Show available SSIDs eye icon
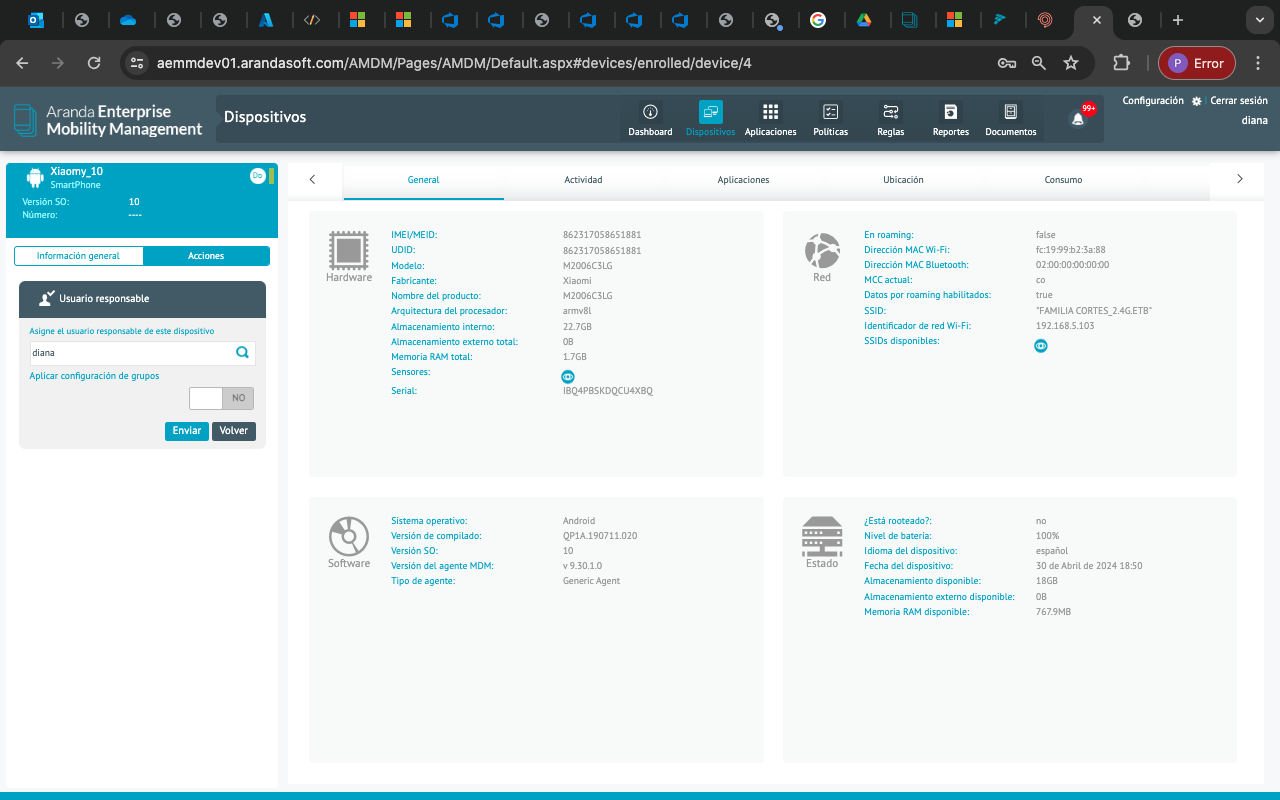Screen dimensions: 1280x800 (x=1041, y=345)
